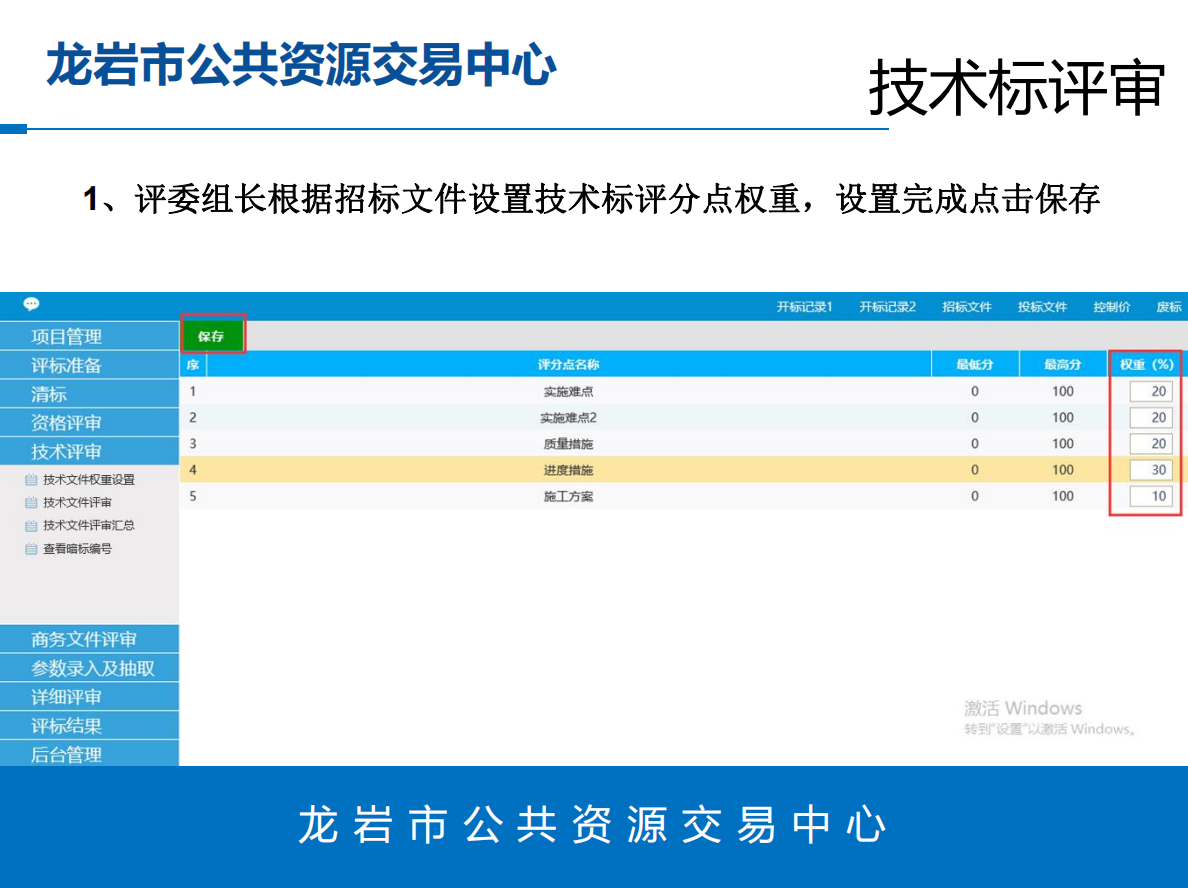Click the 序 column header

coord(193,364)
